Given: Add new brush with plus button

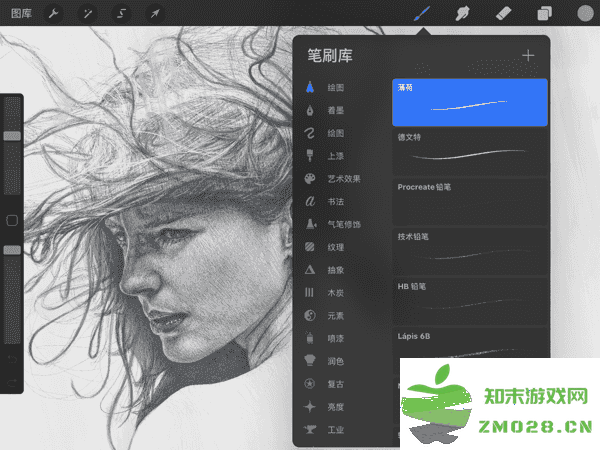Looking at the screenshot, I should click(528, 55).
